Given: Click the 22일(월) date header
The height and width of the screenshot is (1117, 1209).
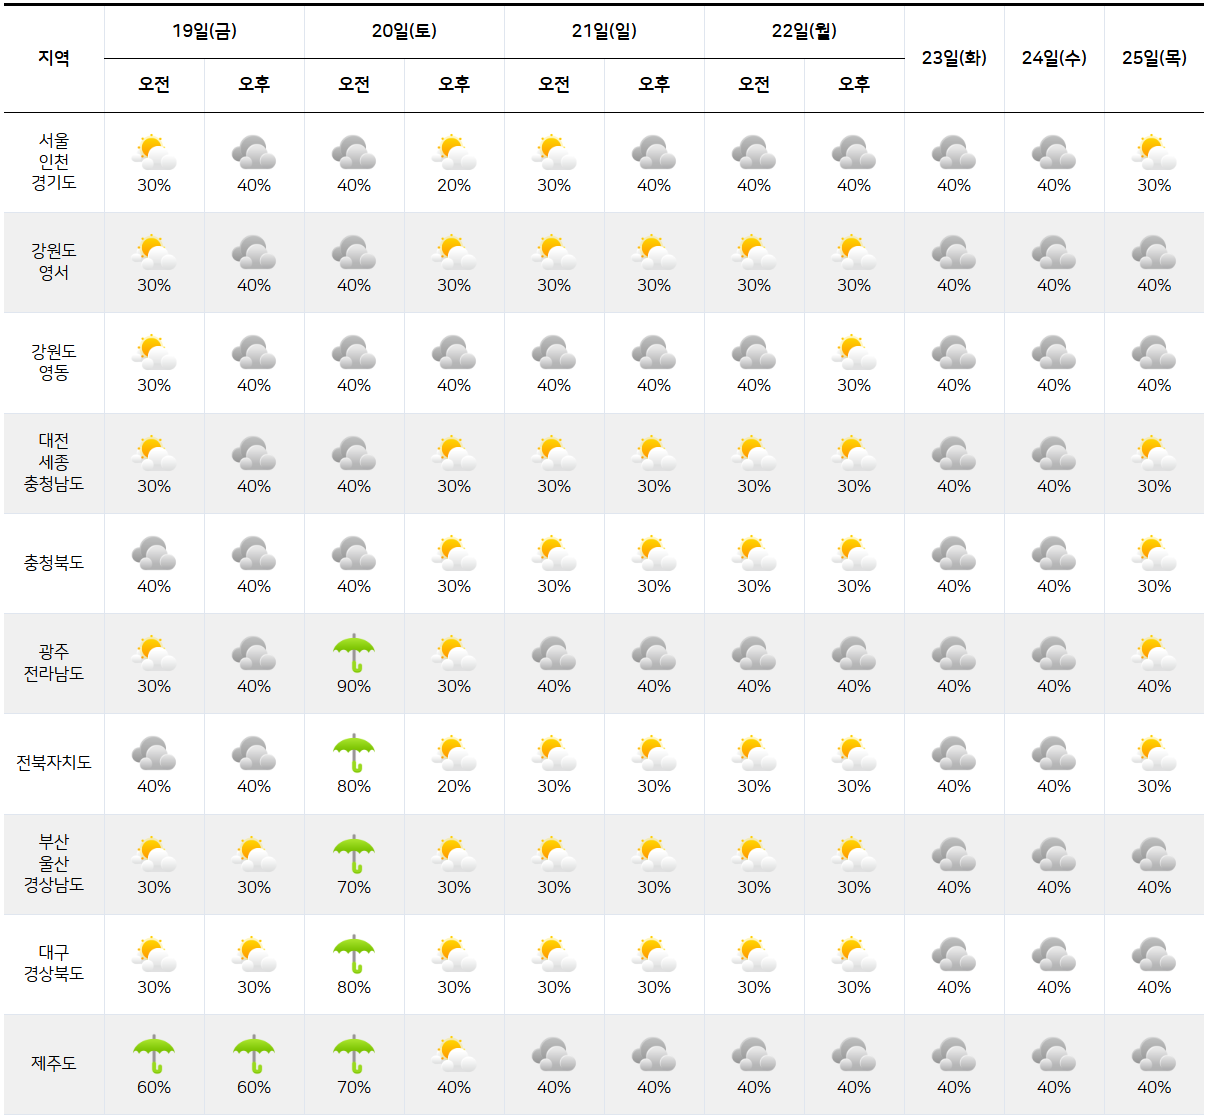Looking at the screenshot, I should (804, 31).
